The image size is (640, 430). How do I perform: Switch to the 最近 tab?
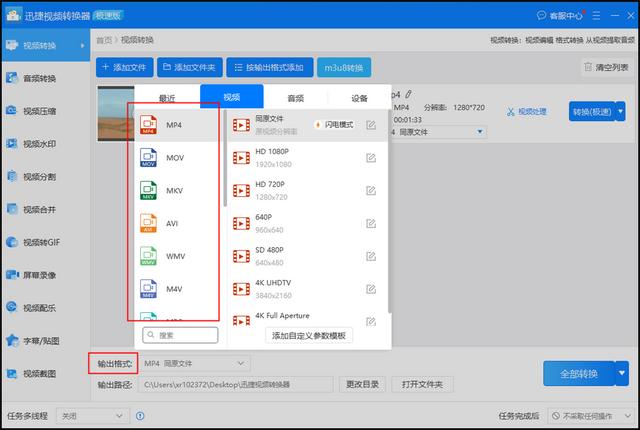point(167,98)
